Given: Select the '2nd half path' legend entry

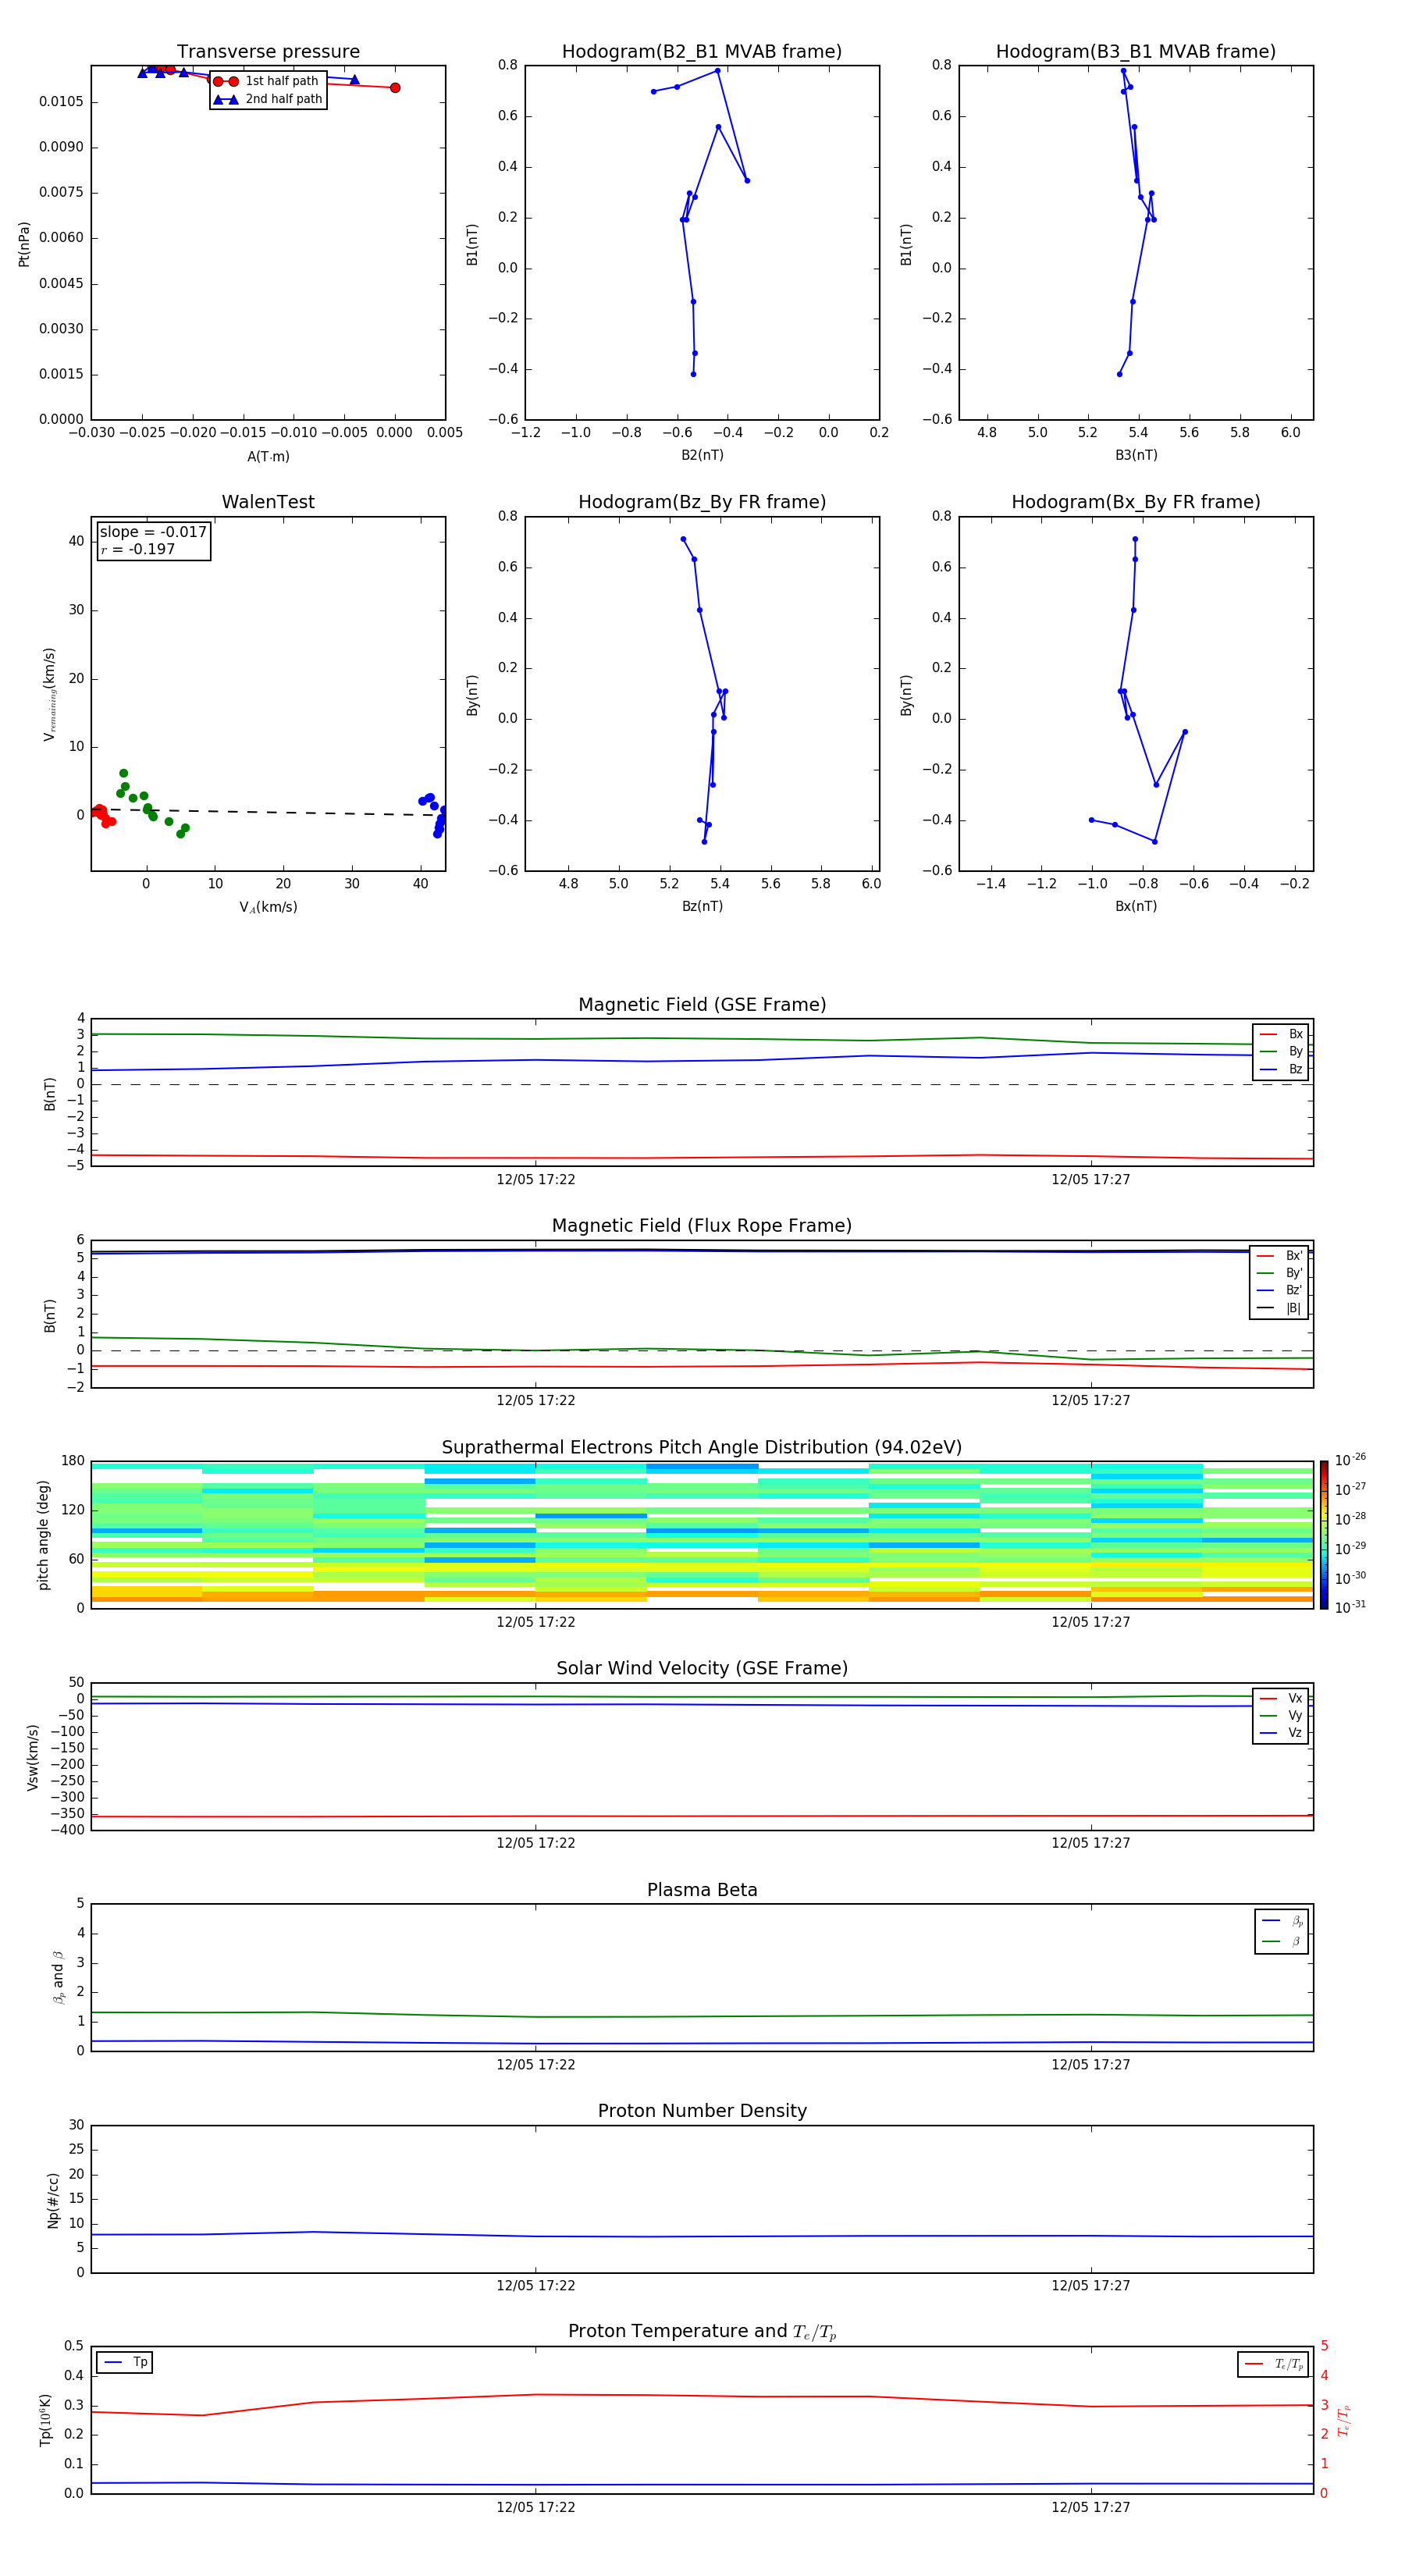Looking at the screenshot, I should pos(268,99).
